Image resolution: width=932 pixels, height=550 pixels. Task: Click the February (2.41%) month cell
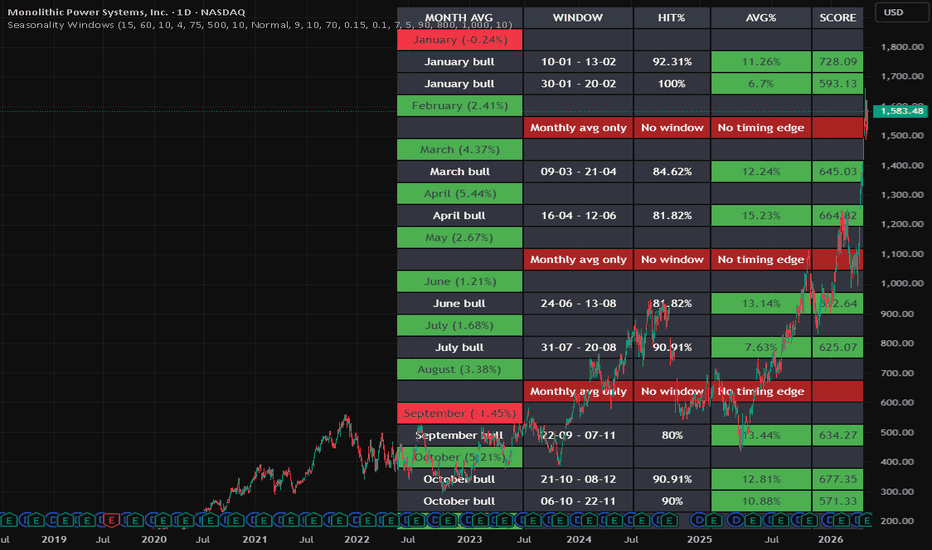point(459,106)
